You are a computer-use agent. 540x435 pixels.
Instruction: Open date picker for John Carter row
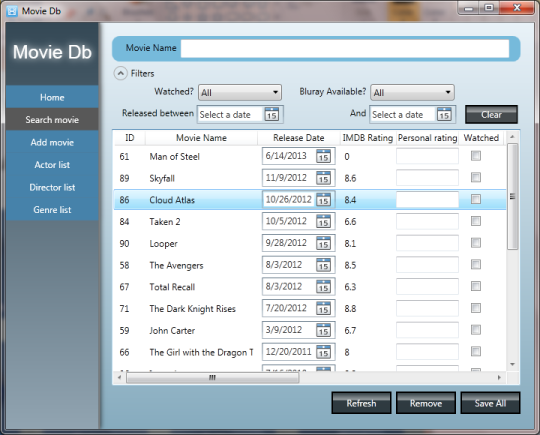coord(323,330)
